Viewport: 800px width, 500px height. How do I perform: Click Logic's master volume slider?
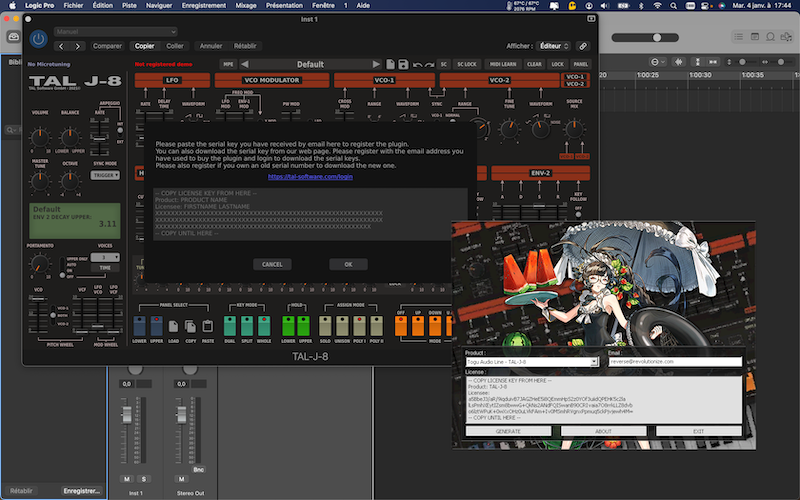point(645,37)
